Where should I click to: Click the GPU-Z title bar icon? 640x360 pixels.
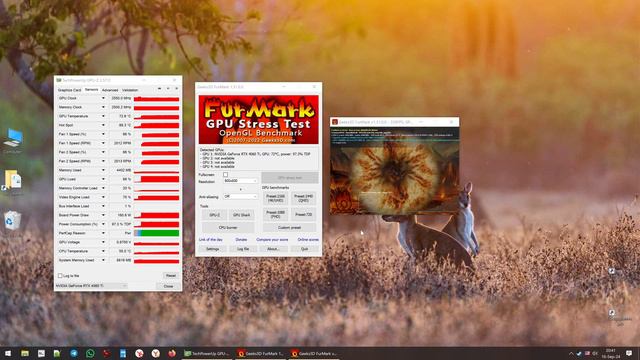[59, 80]
